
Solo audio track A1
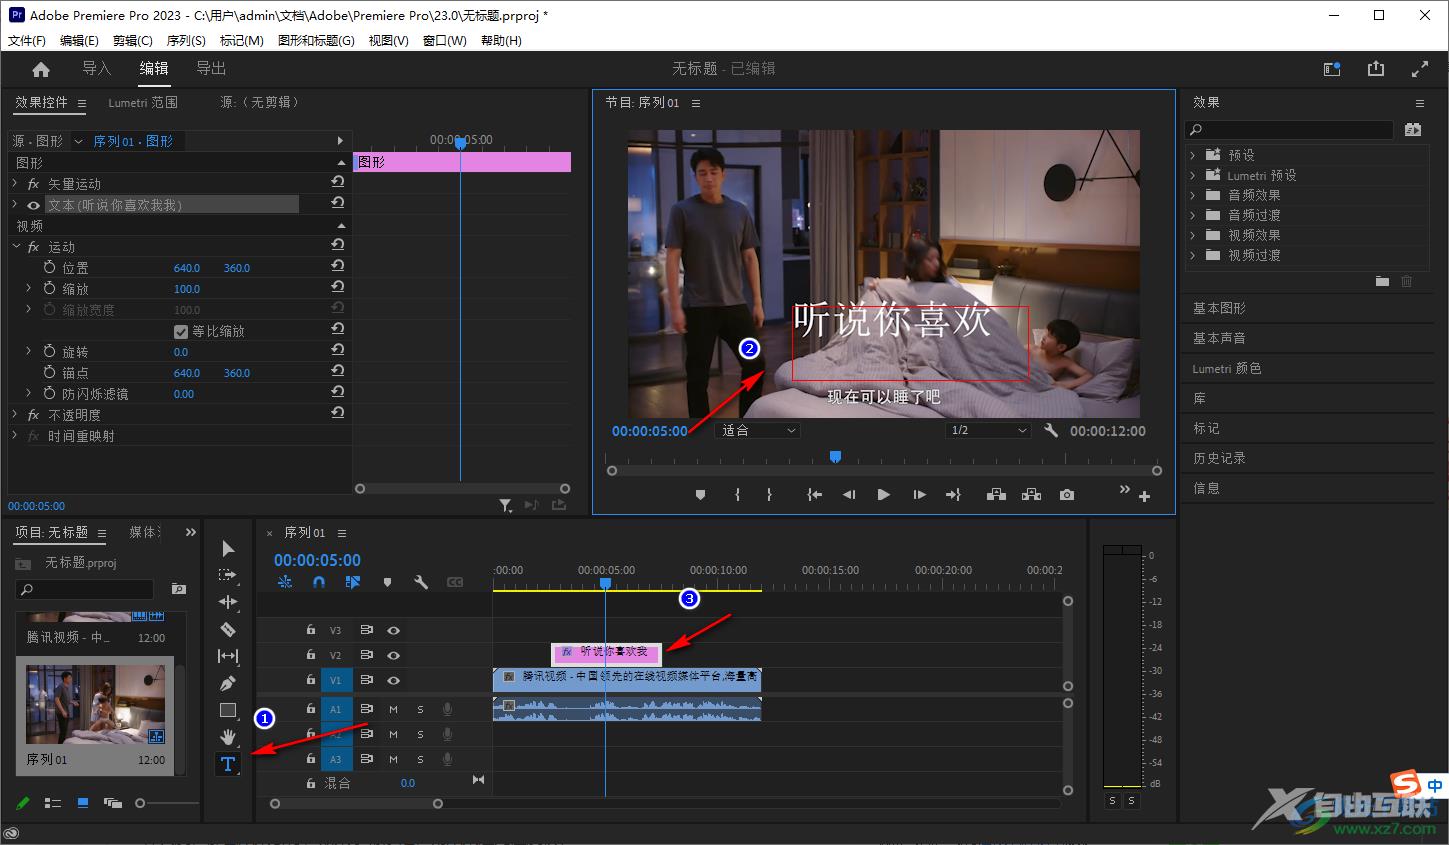coord(420,709)
